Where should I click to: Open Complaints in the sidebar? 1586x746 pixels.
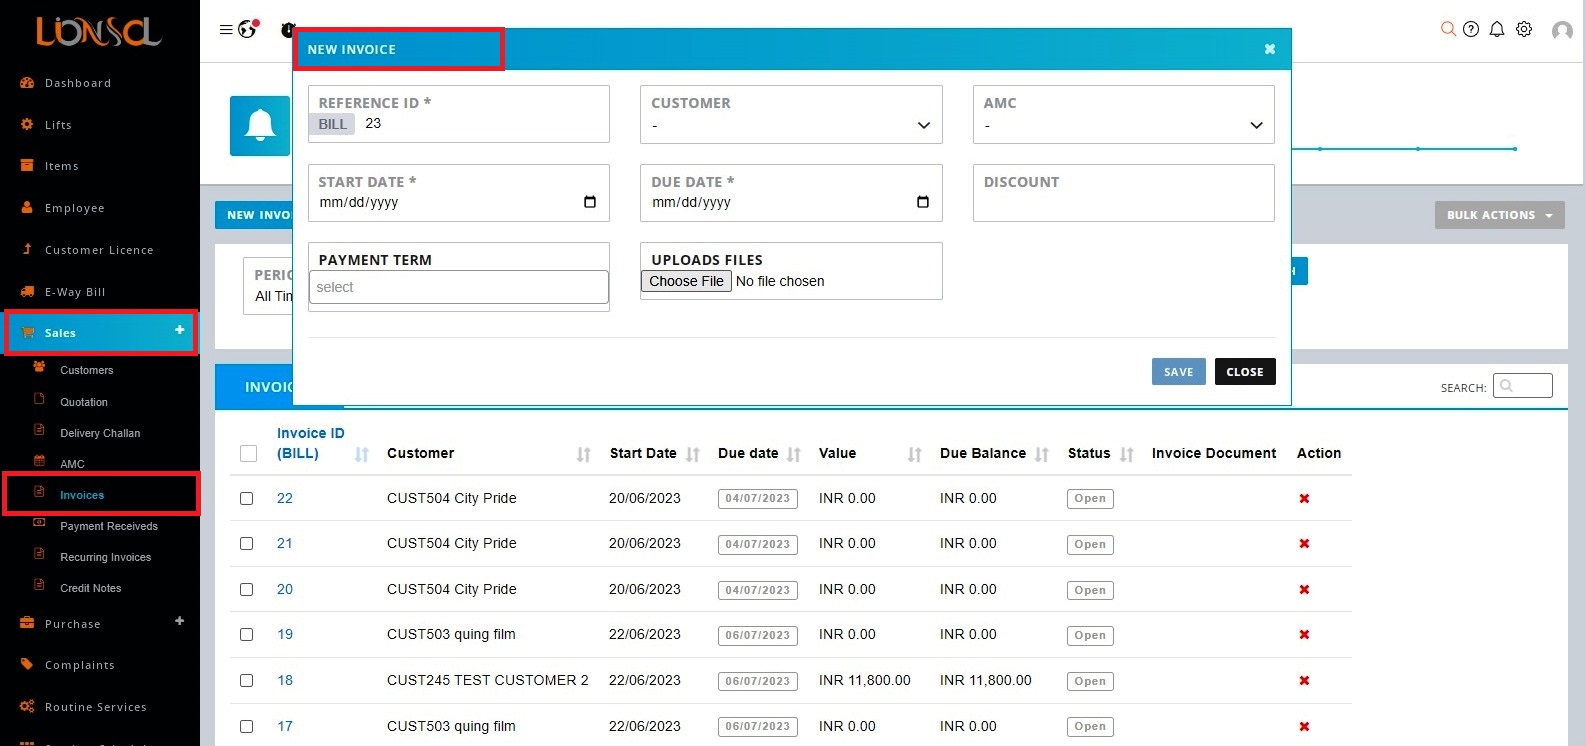pos(79,665)
